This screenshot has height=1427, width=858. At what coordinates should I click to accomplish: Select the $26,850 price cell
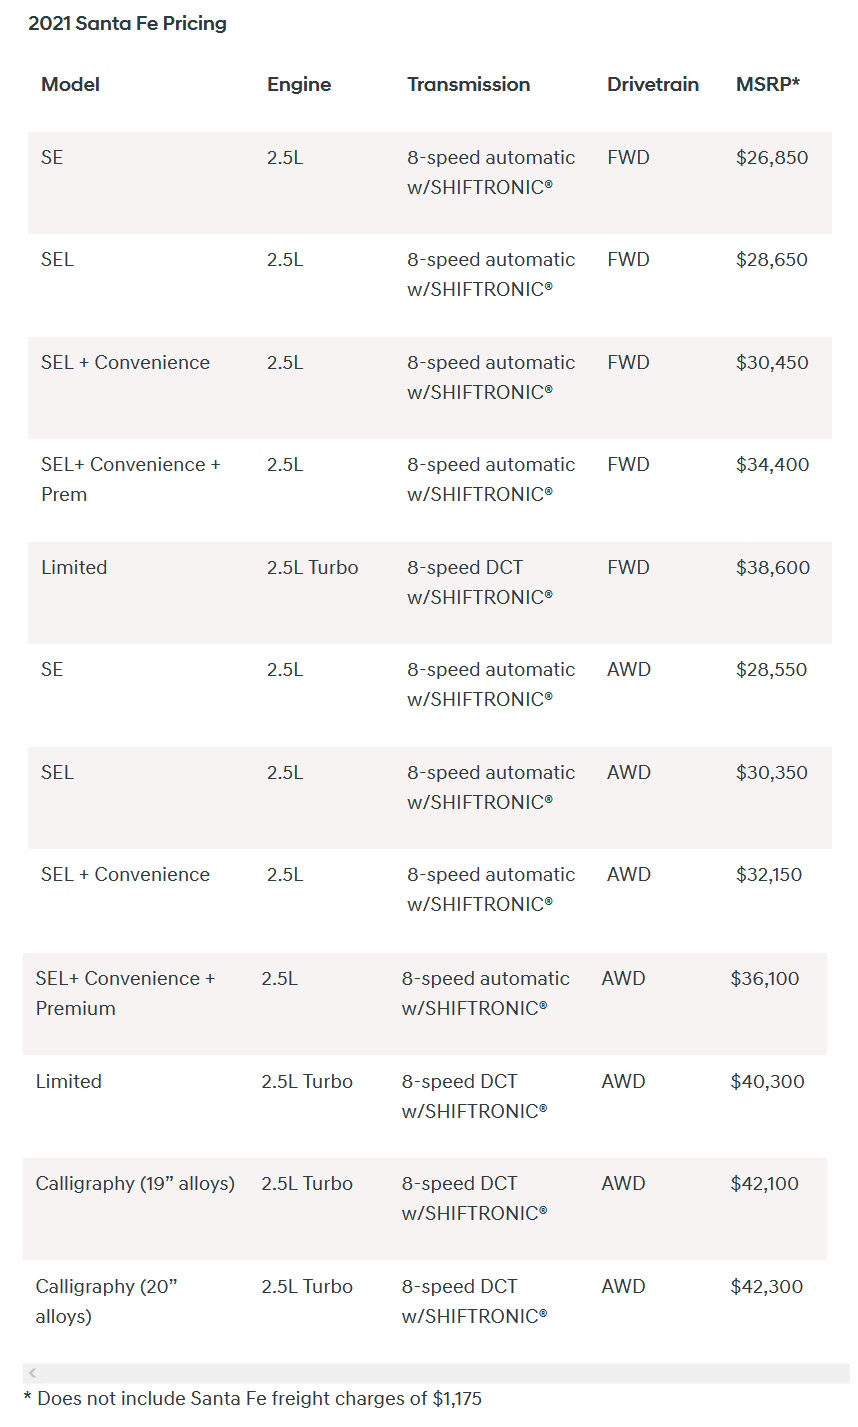[x=771, y=157]
